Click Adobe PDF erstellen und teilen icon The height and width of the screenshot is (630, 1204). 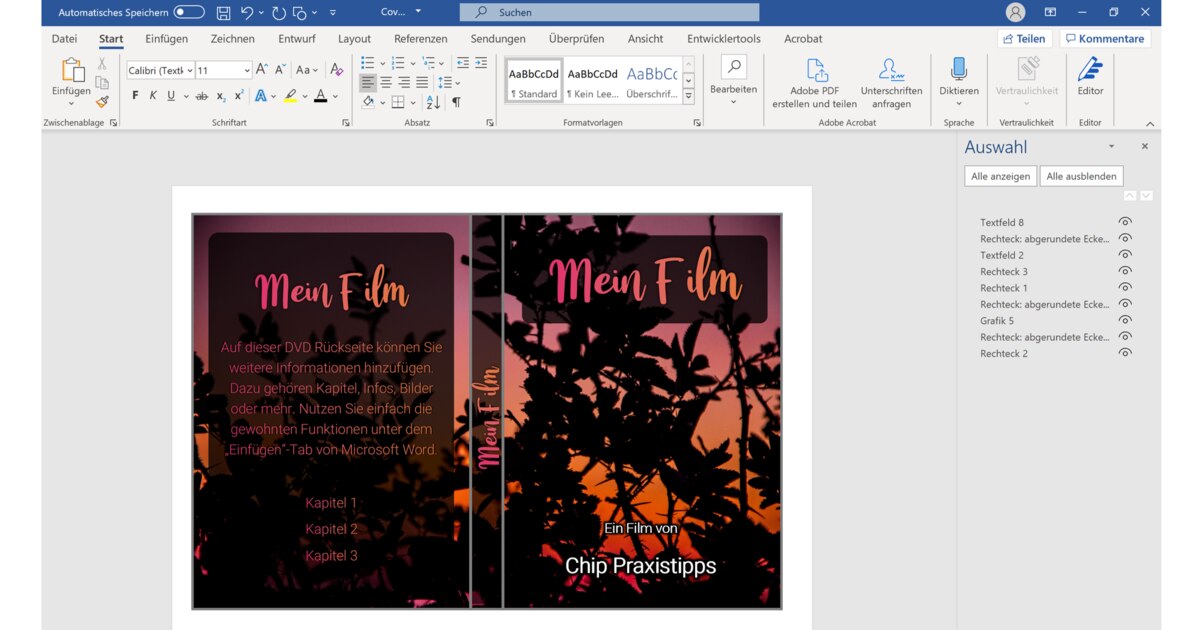point(816,70)
